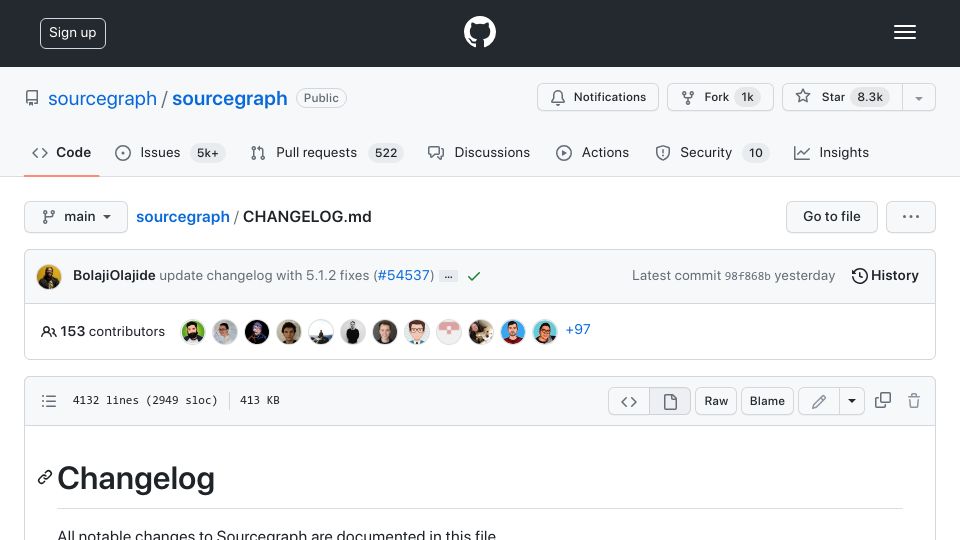Click the trash delete file icon
The image size is (960, 540).
click(914, 401)
